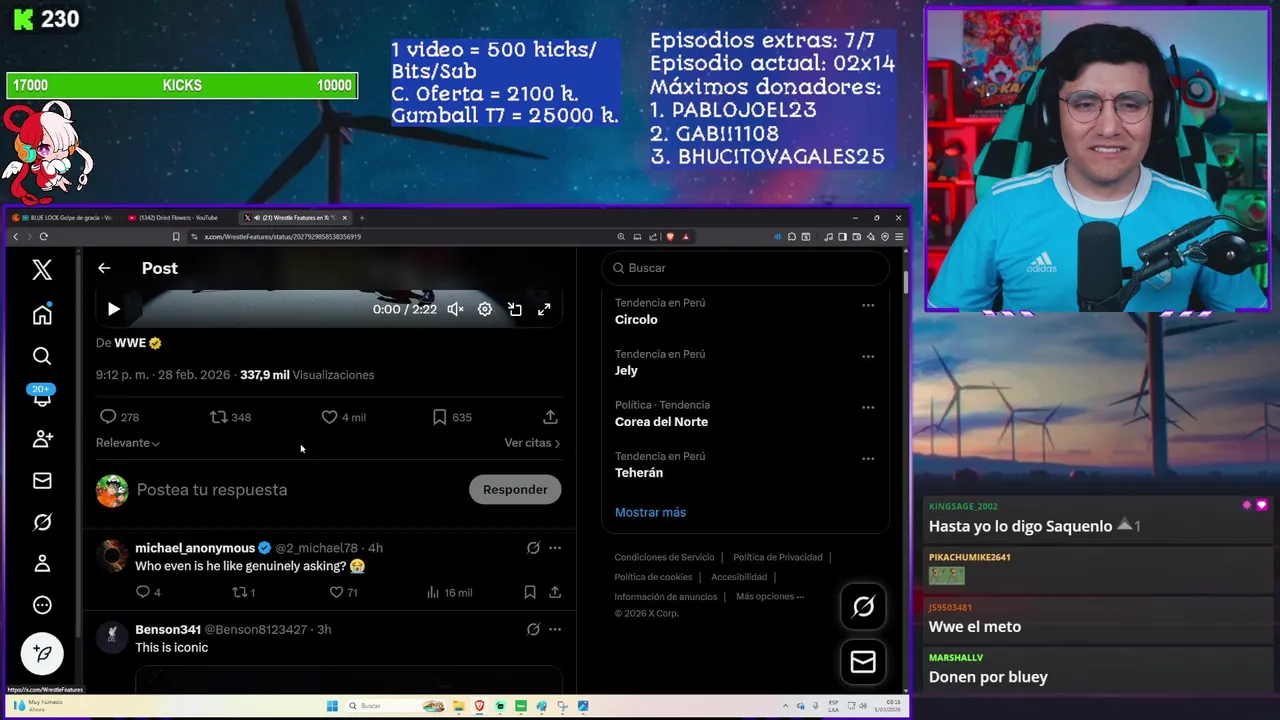Screen dimensions: 1280x720
Task: Go to Home in X sidebar
Action: pos(42,315)
